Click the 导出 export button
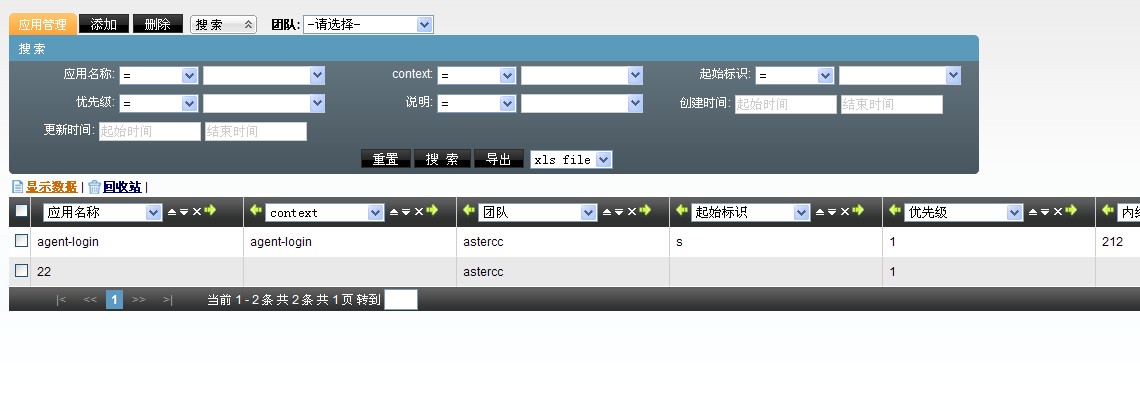The width and height of the screenshot is (1140, 411). click(498, 159)
